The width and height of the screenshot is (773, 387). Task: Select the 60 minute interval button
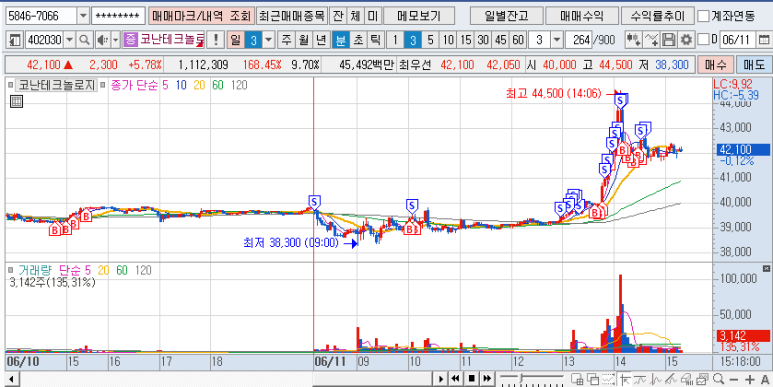pos(518,40)
